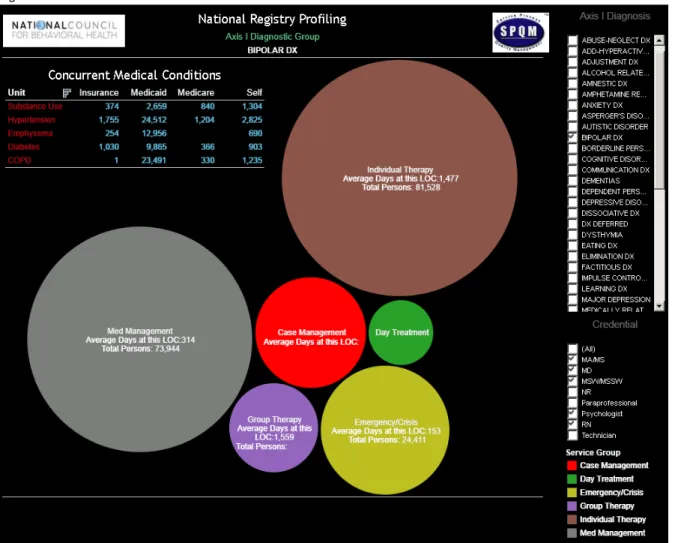This screenshot has width=675, height=543.
Task: Click the Credential filter title
Action: (x=615, y=324)
